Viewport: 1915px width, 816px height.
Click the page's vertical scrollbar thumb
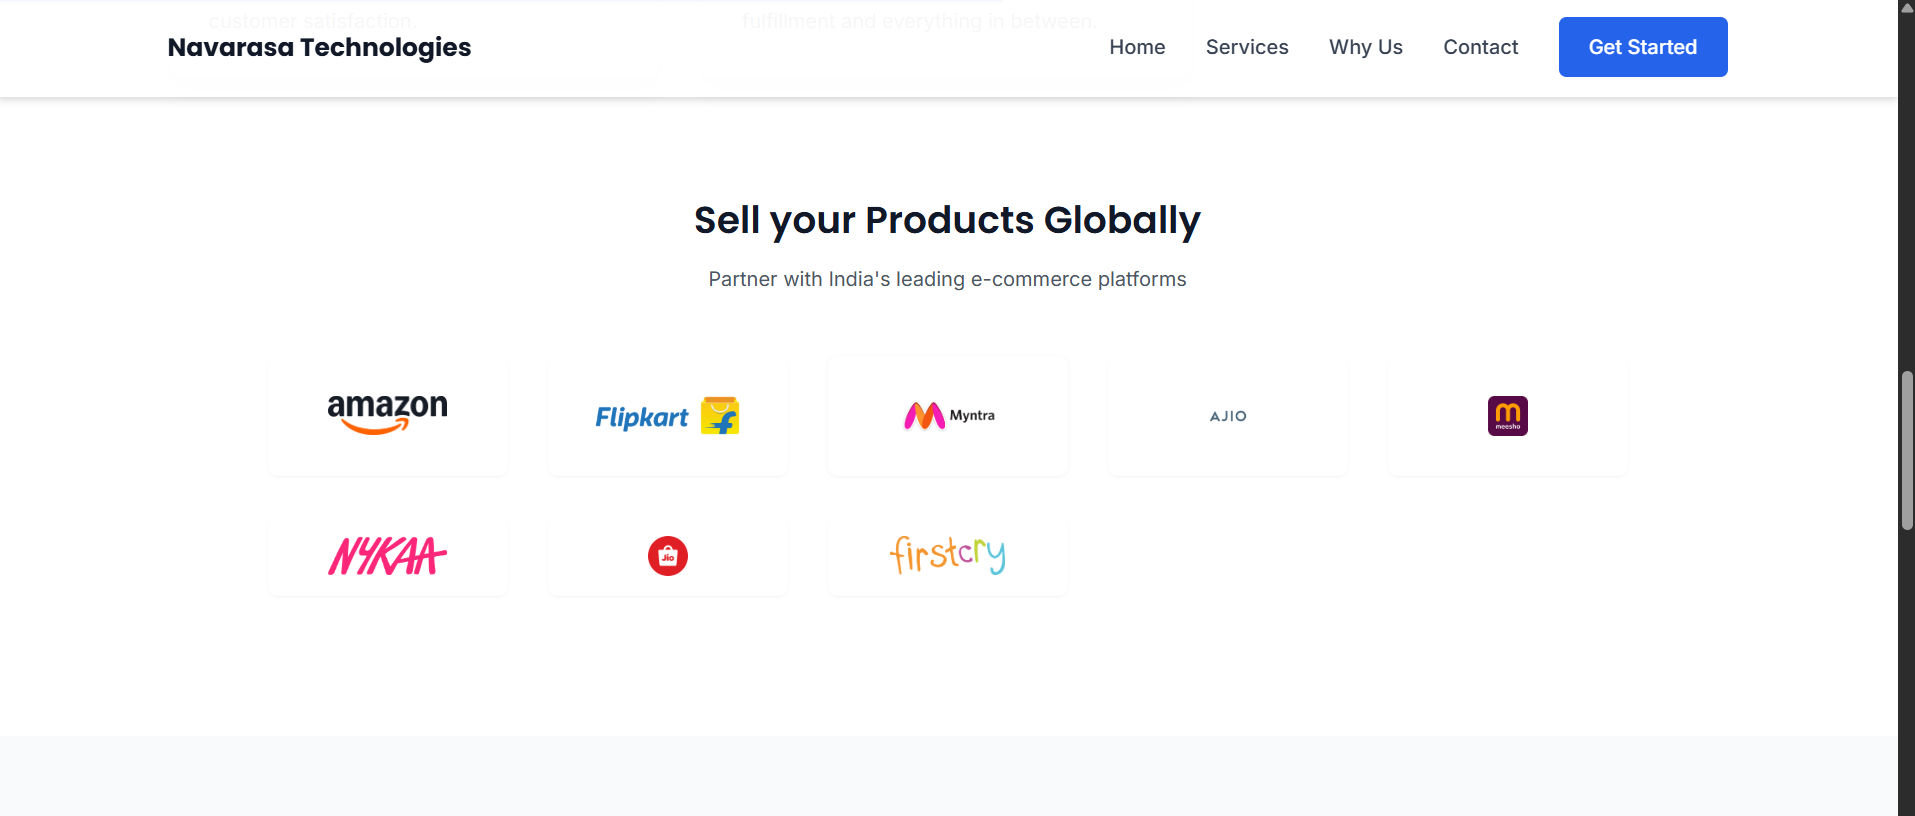(x=1907, y=450)
